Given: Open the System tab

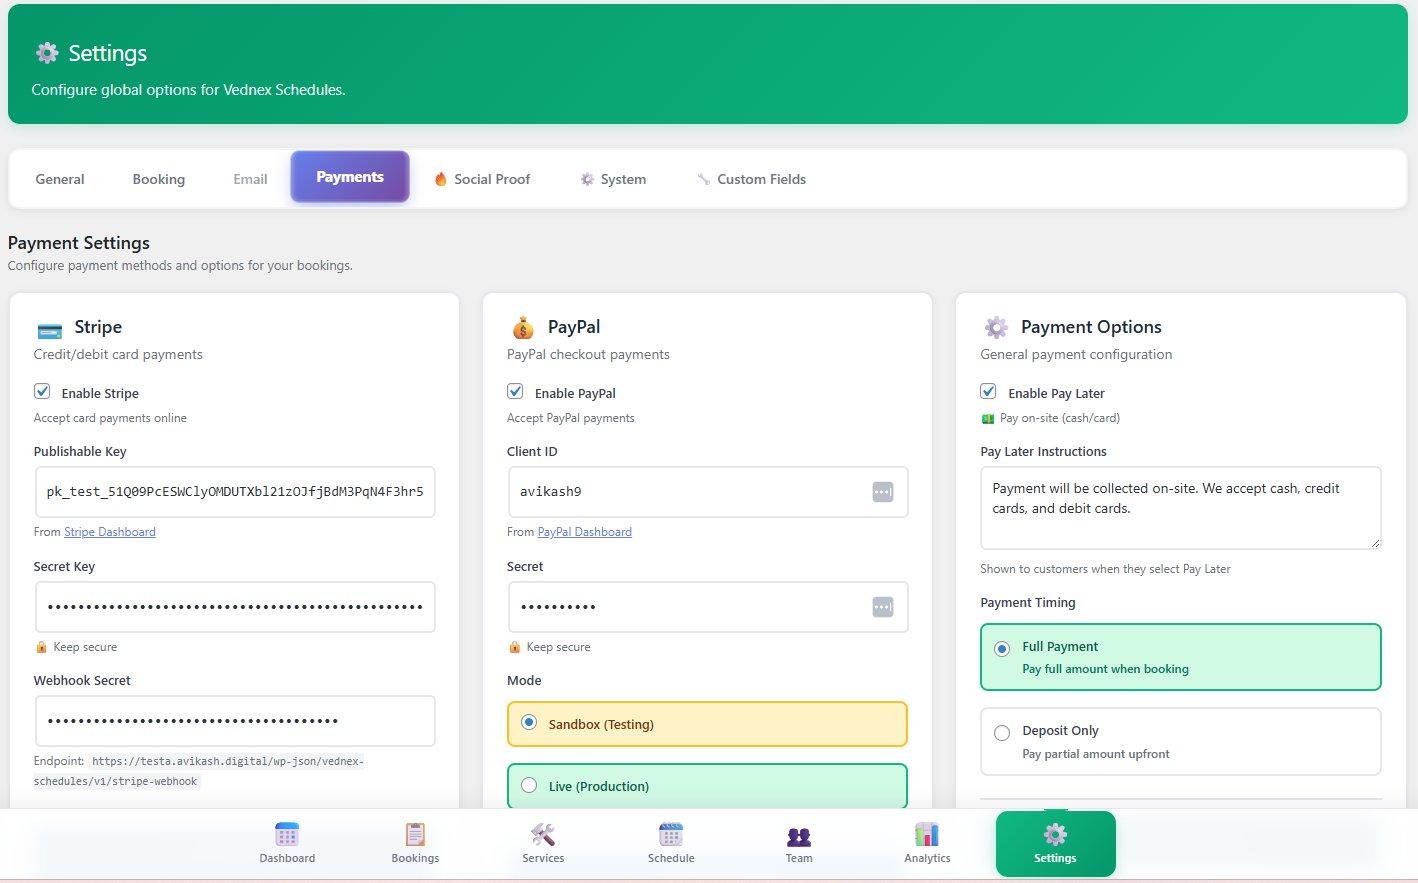Looking at the screenshot, I should [x=613, y=179].
